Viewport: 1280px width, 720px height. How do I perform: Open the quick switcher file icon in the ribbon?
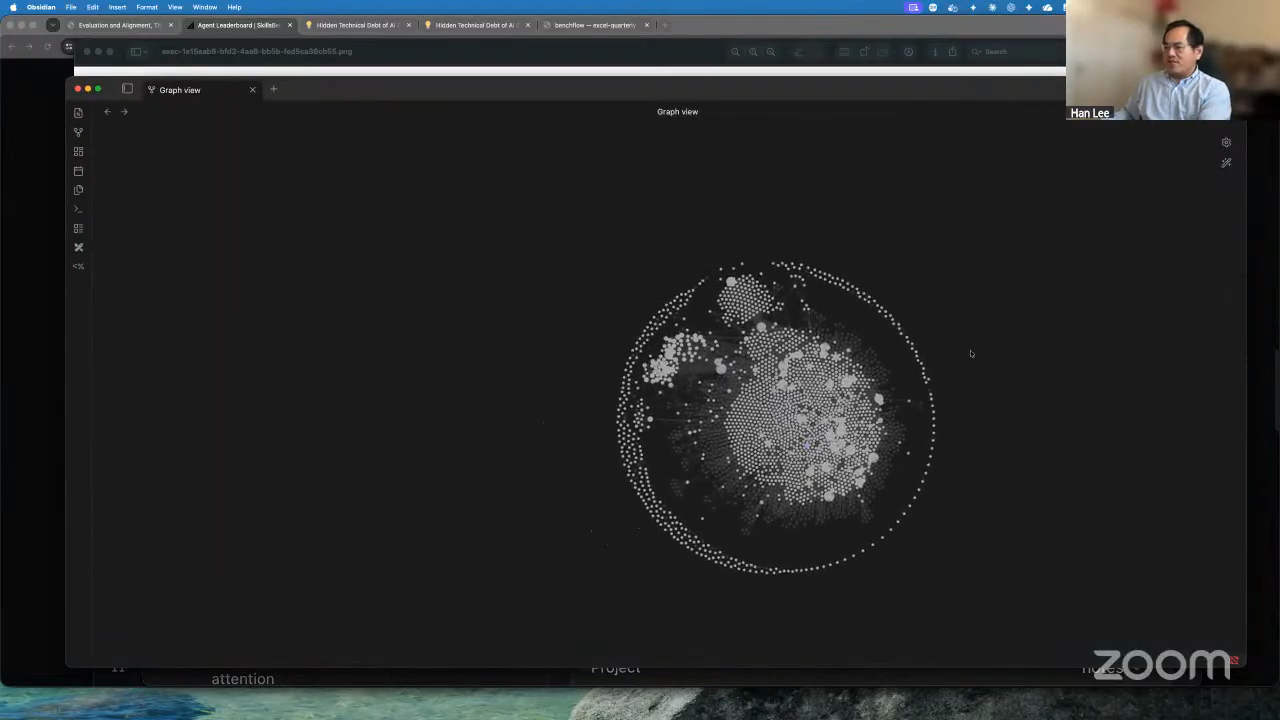[78, 113]
